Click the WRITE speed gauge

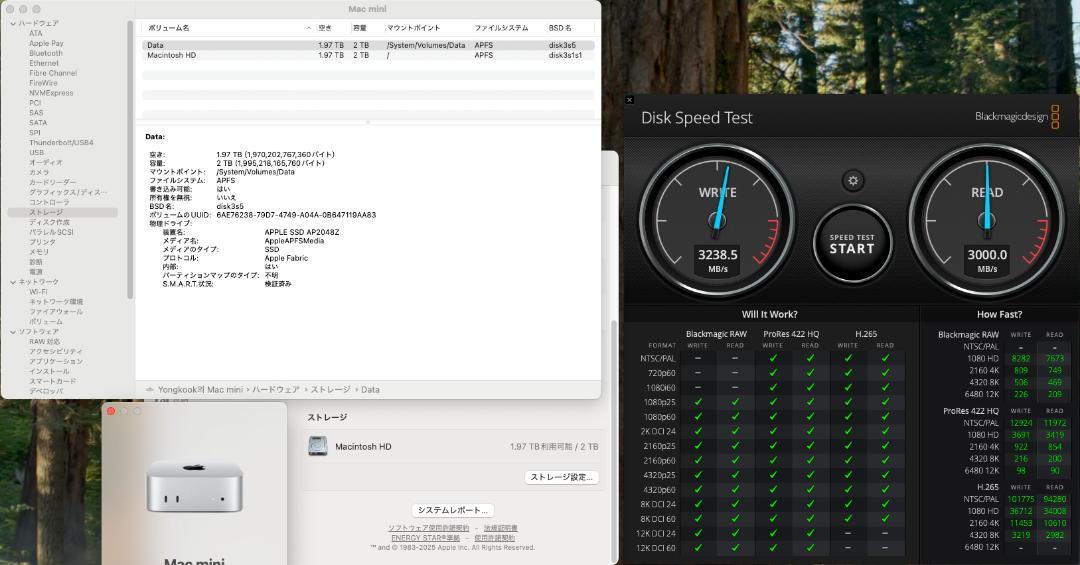[x=717, y=220]
